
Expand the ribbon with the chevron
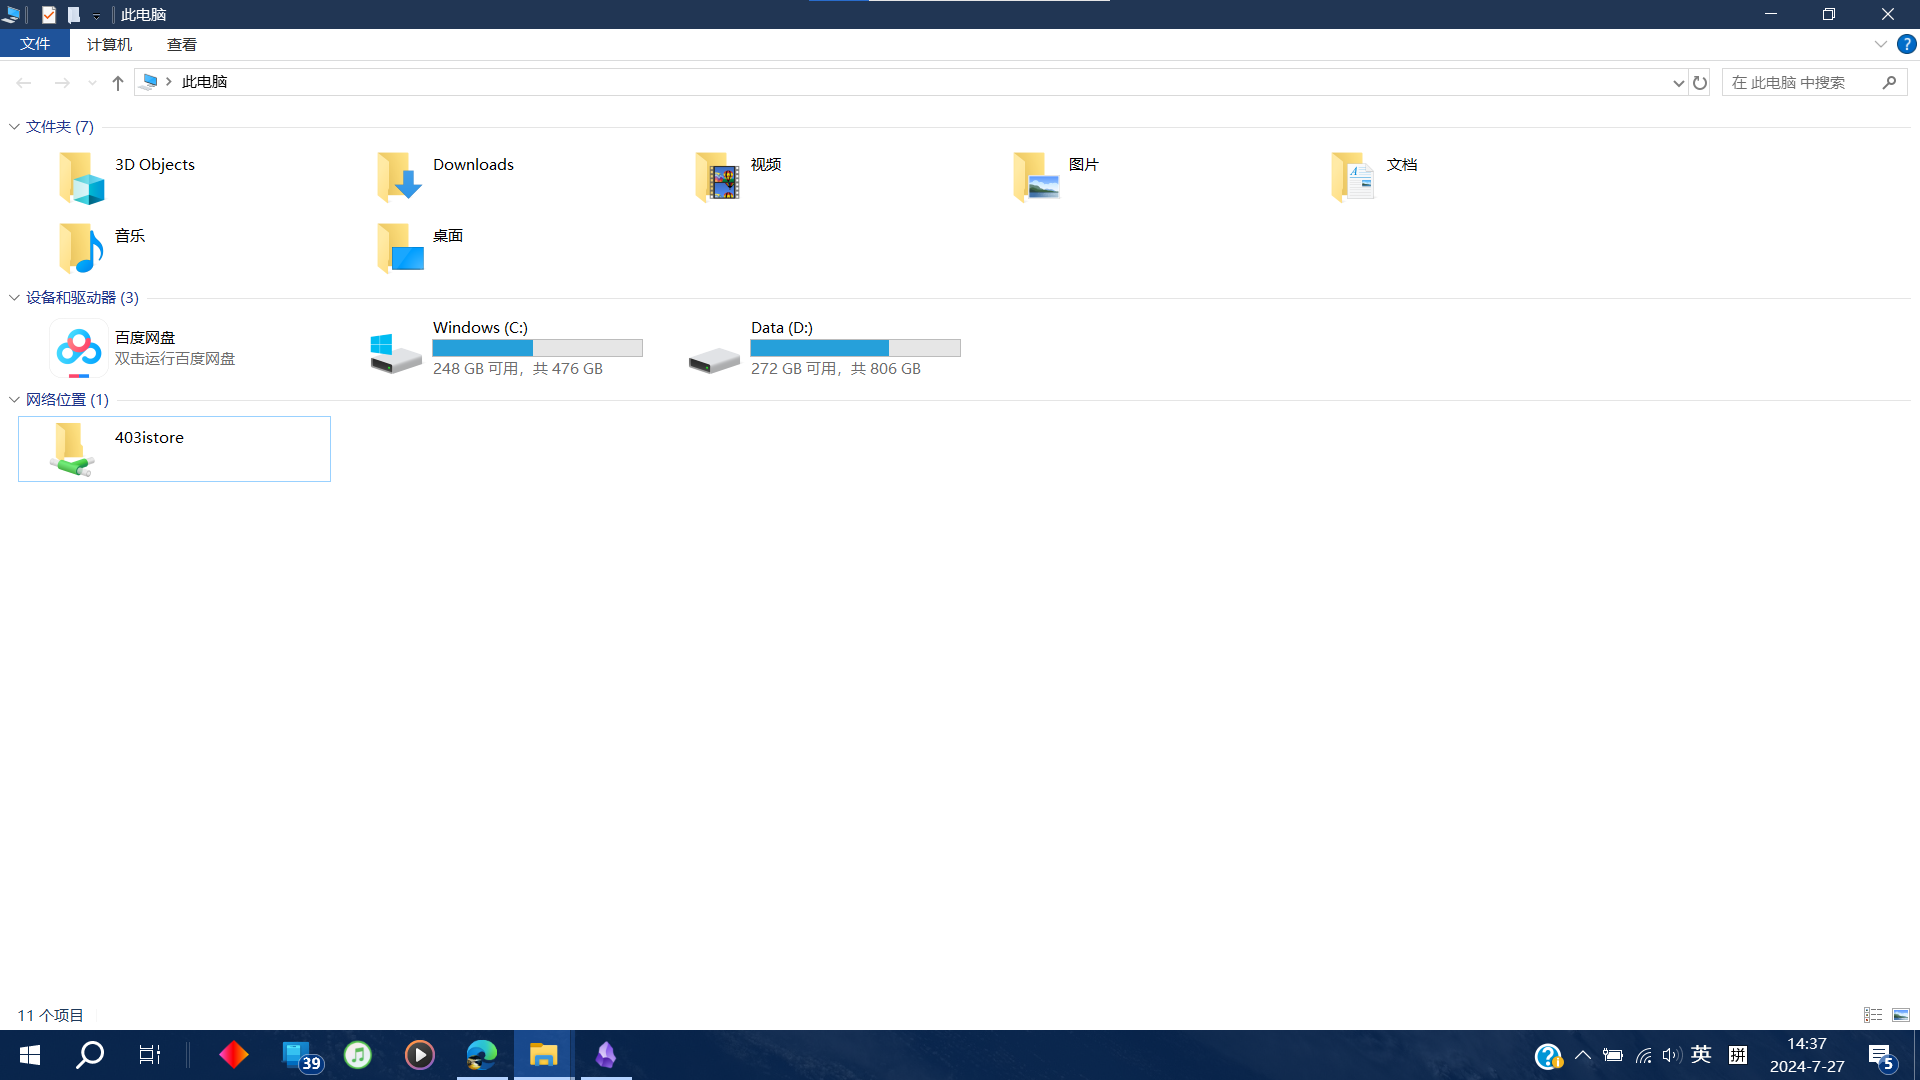[1880, 44]
